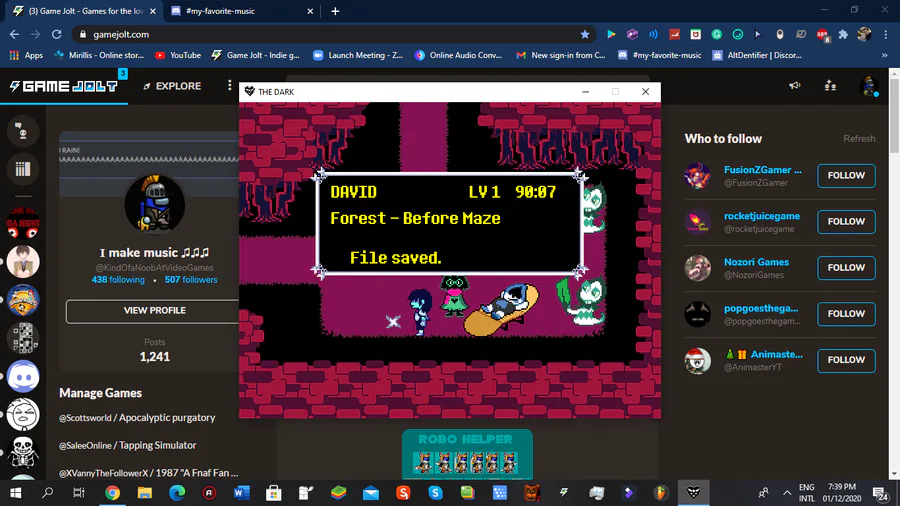Select the Game Jolt browser tab
Image resolution: width=900 pixels, height=506 pixels.
pos(86,11)
